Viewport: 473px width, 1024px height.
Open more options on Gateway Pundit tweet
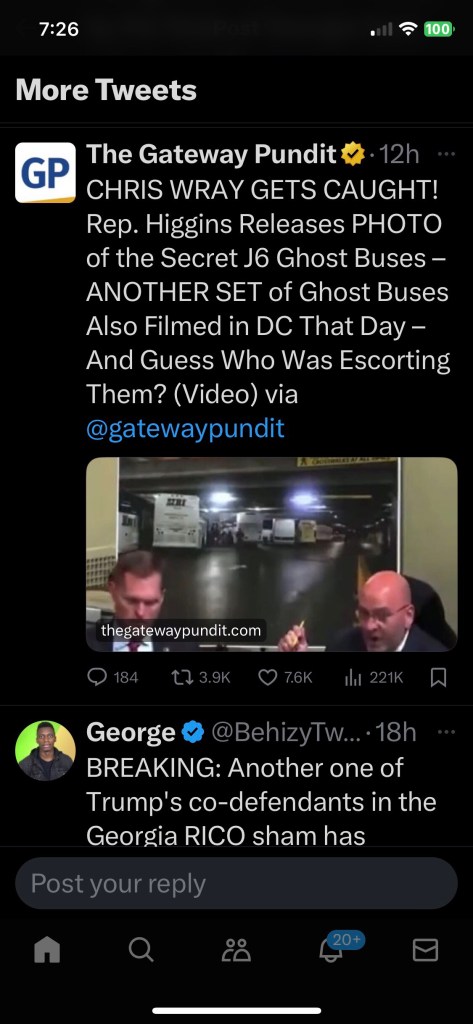[x=446, y=155]
